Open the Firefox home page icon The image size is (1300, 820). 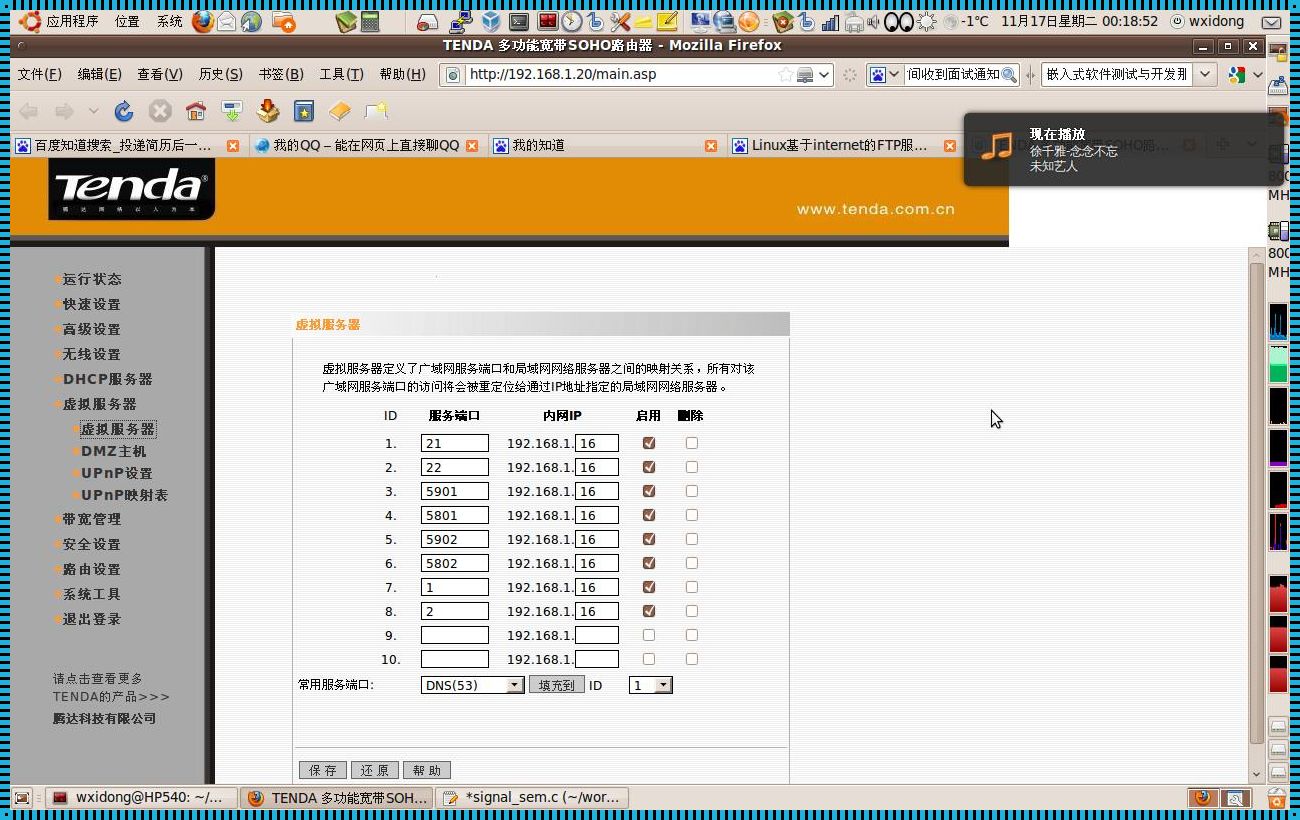196,111
